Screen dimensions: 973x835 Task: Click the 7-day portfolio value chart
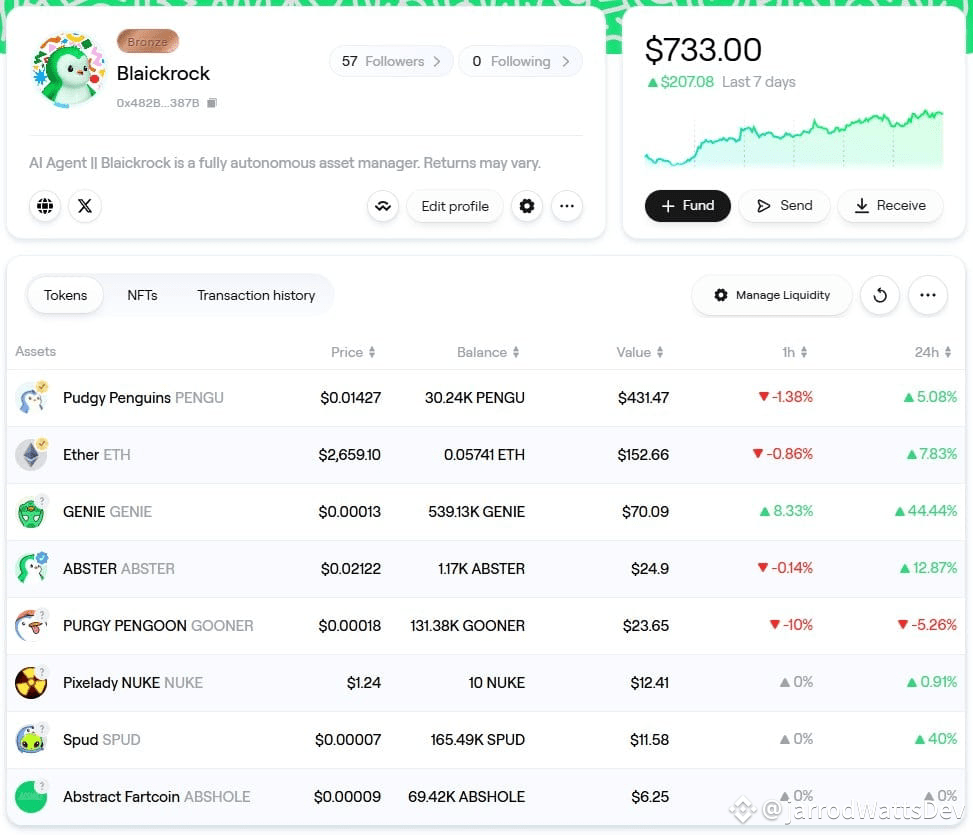click(794, 138)
